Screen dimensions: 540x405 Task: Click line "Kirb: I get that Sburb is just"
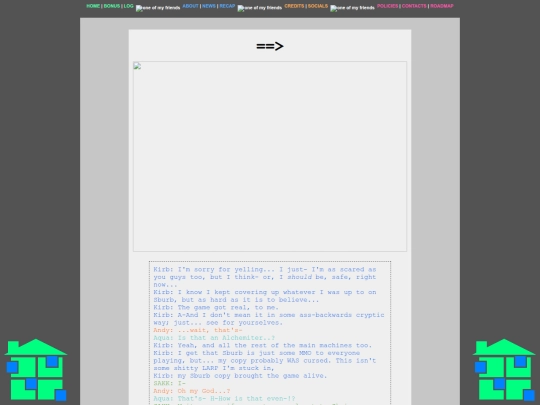click(x=265, y=360)
